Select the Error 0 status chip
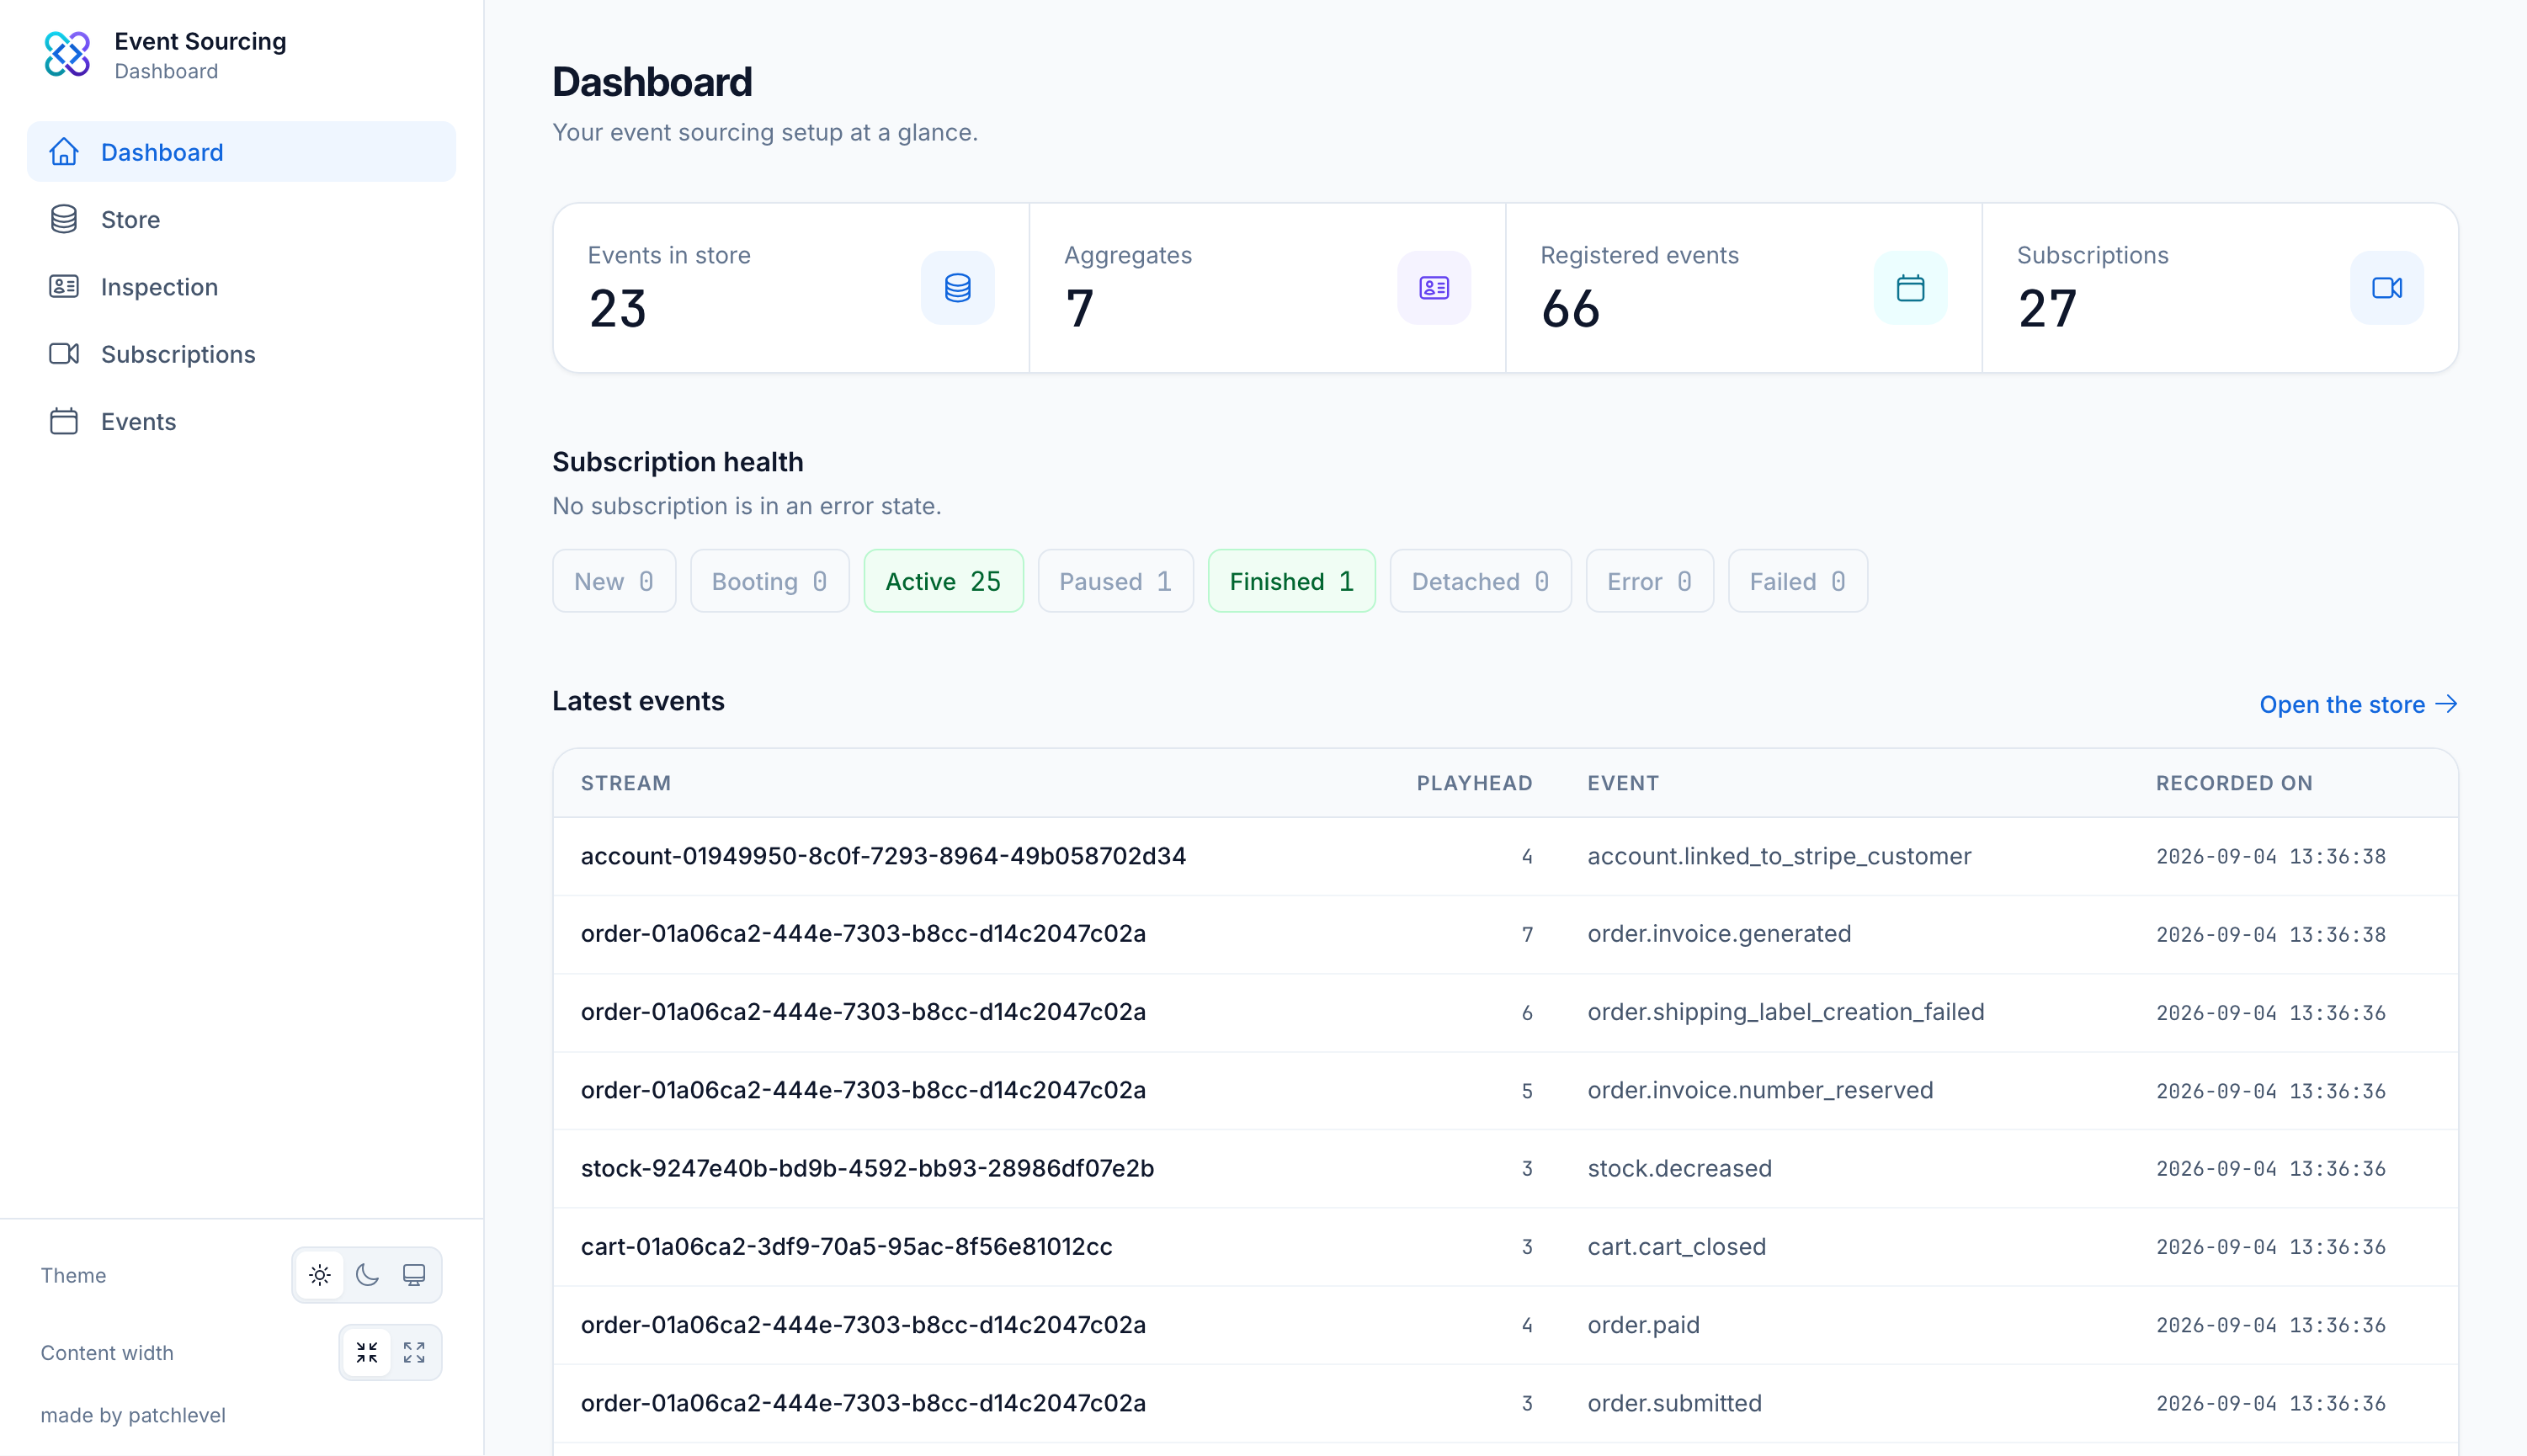The image size is (2527, 1456). 1649,581
